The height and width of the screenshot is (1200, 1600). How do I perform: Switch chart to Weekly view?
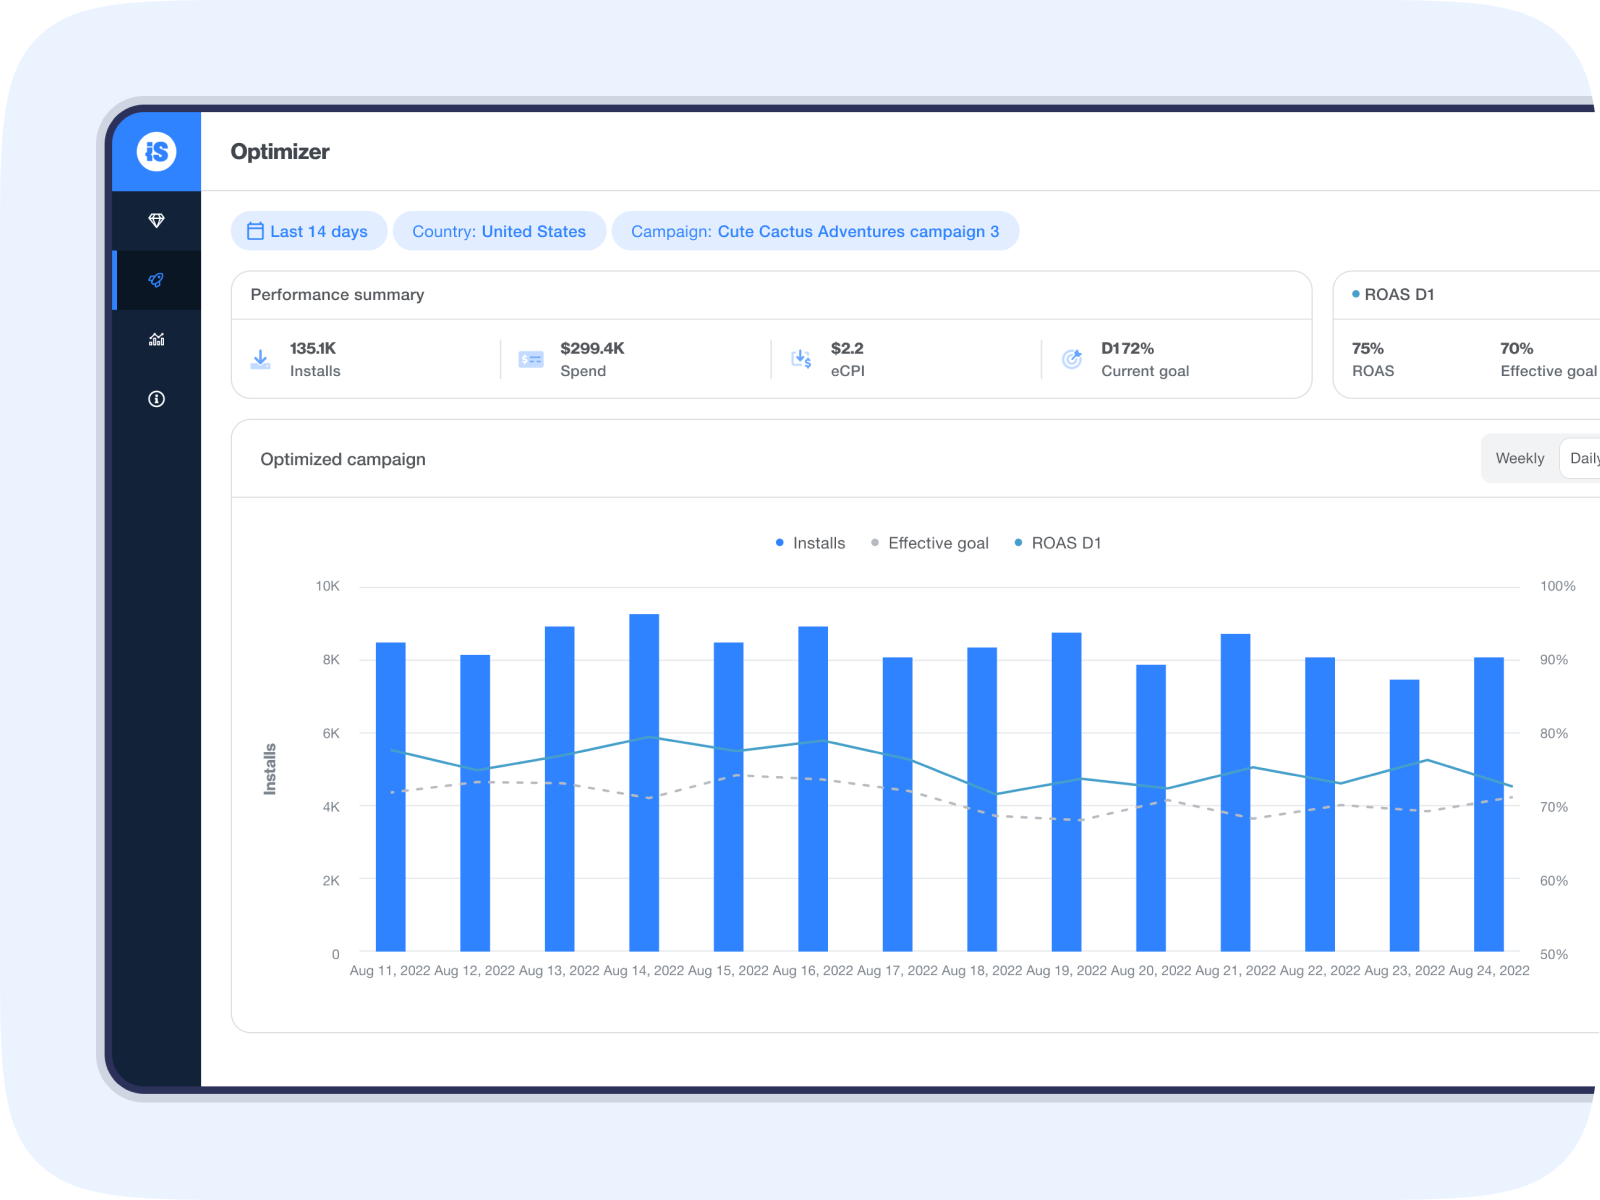[1519, 458]
